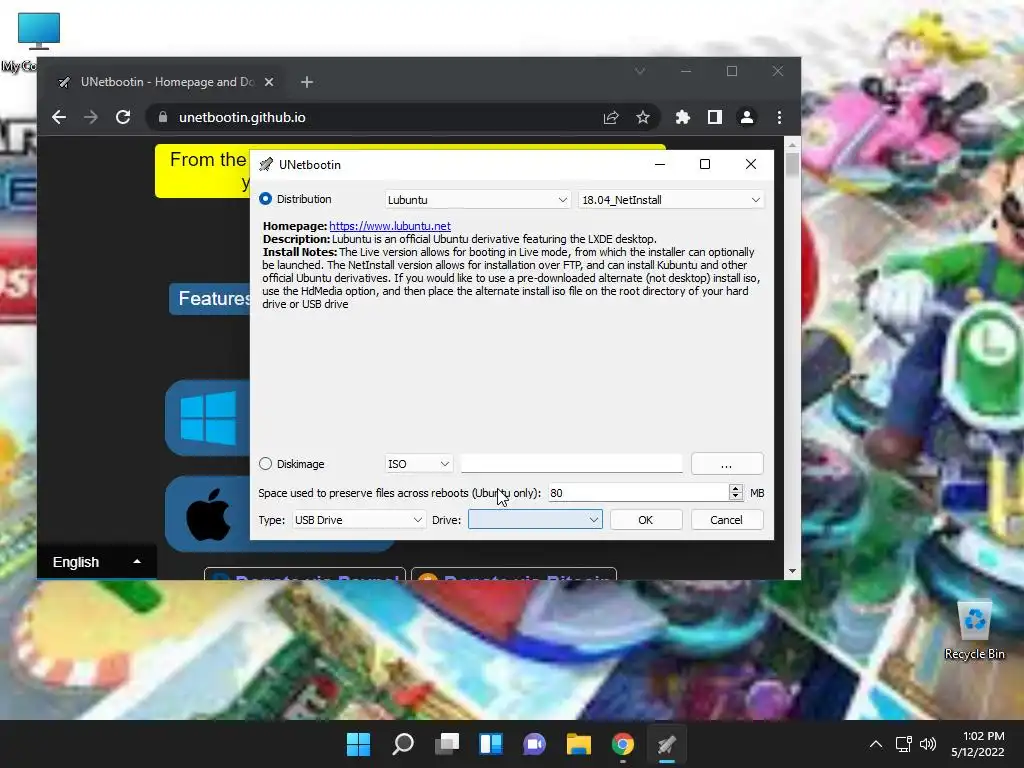Open network status in system tray

pos(904,744)
